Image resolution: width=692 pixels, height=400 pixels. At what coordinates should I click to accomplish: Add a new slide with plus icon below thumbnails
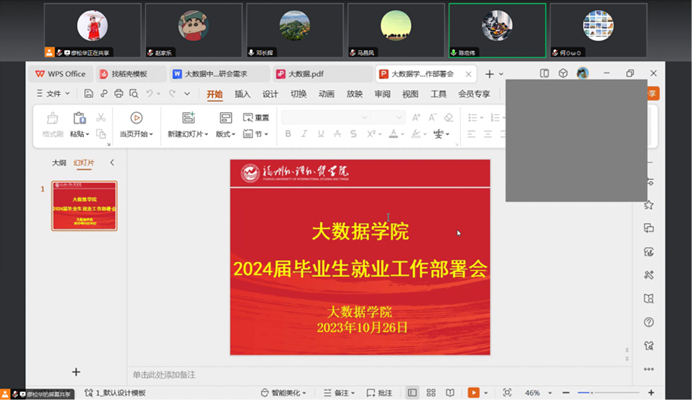pyautogui.click(x=76, y=372)
